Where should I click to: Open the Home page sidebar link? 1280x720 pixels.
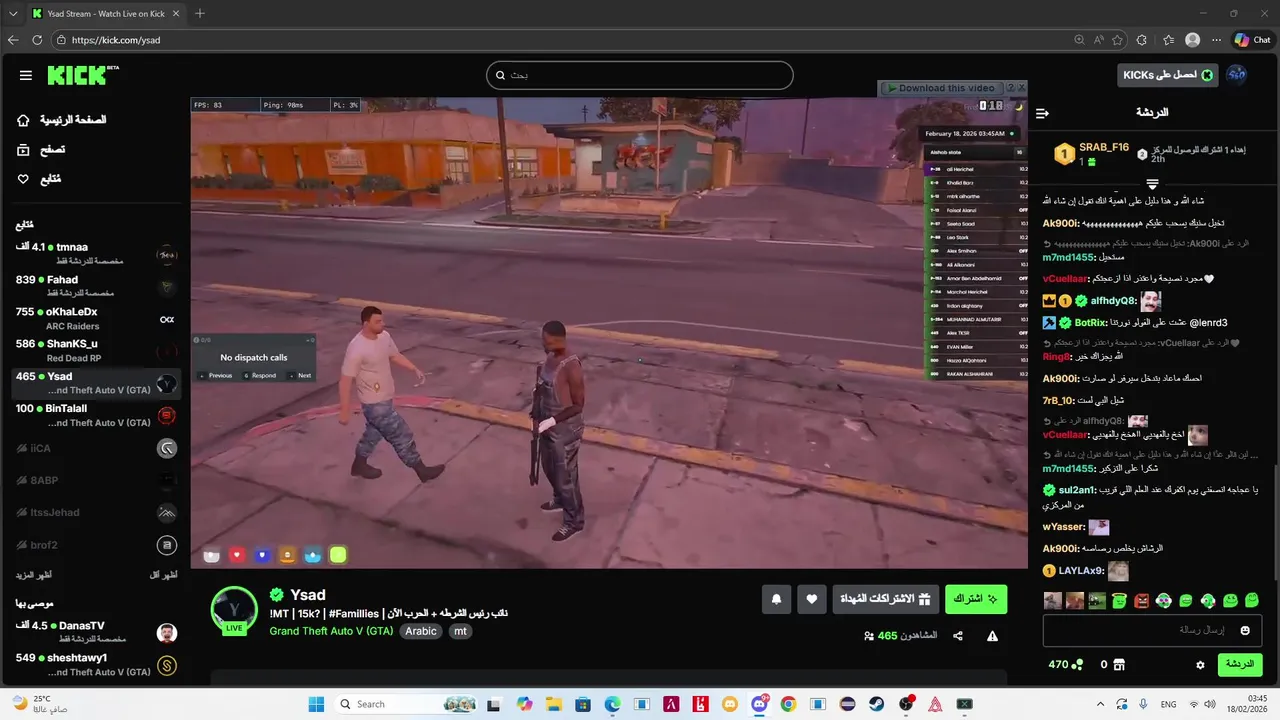[x=62, y=120]
